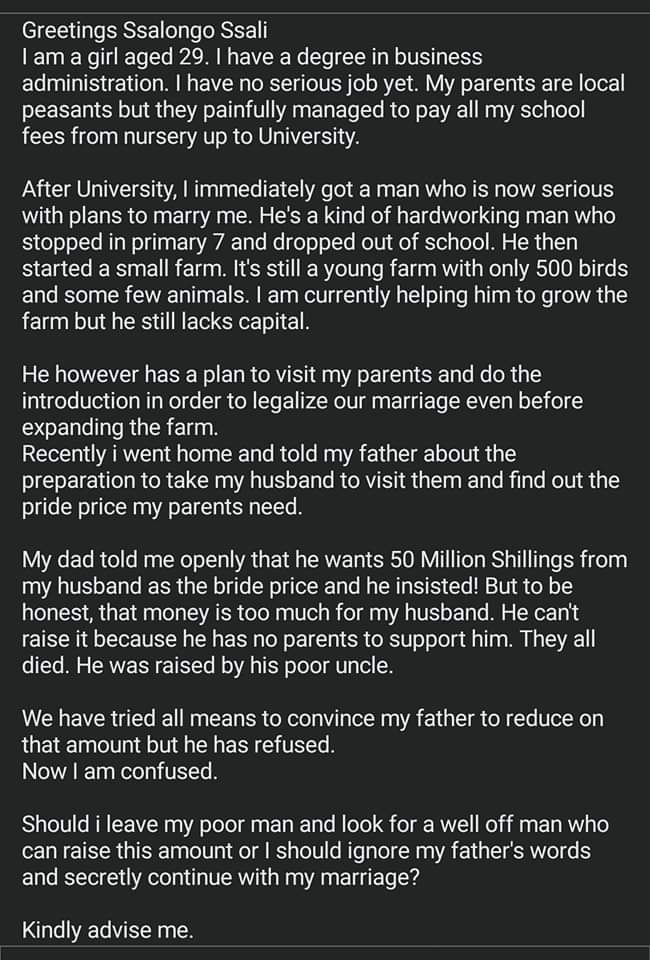
Task: Click the line "fees from nursery up to University"
Action: point(189,137)
